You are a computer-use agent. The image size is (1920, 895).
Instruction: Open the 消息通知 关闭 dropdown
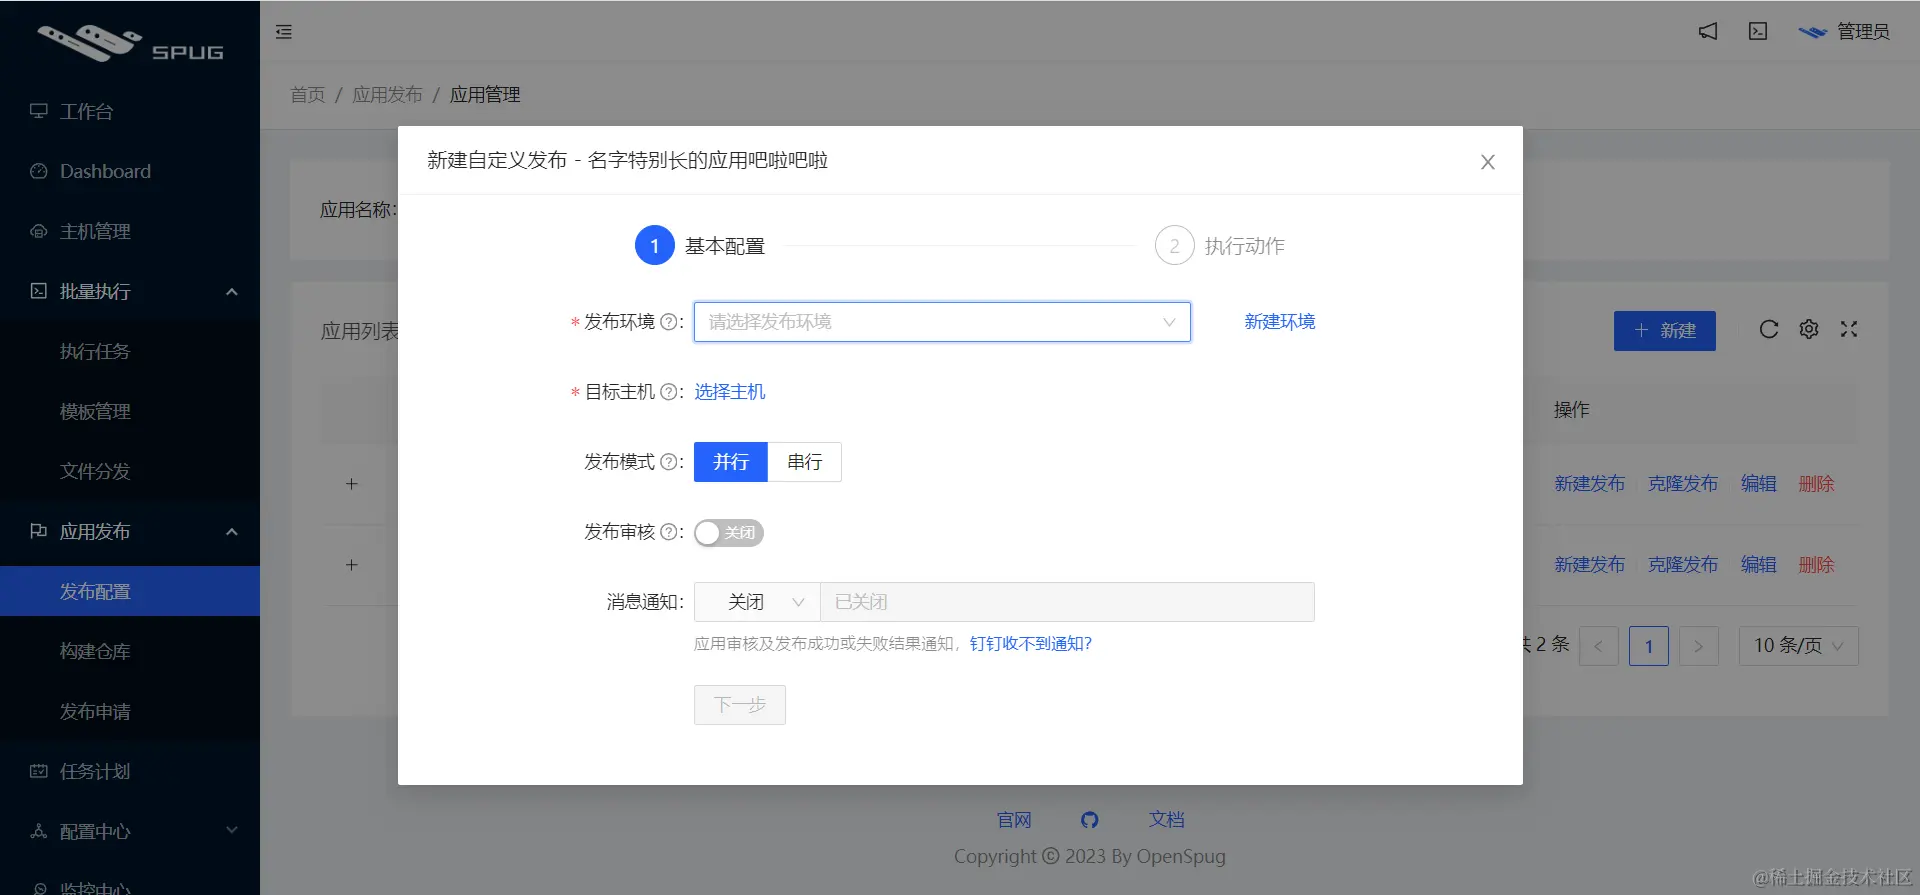757,602
